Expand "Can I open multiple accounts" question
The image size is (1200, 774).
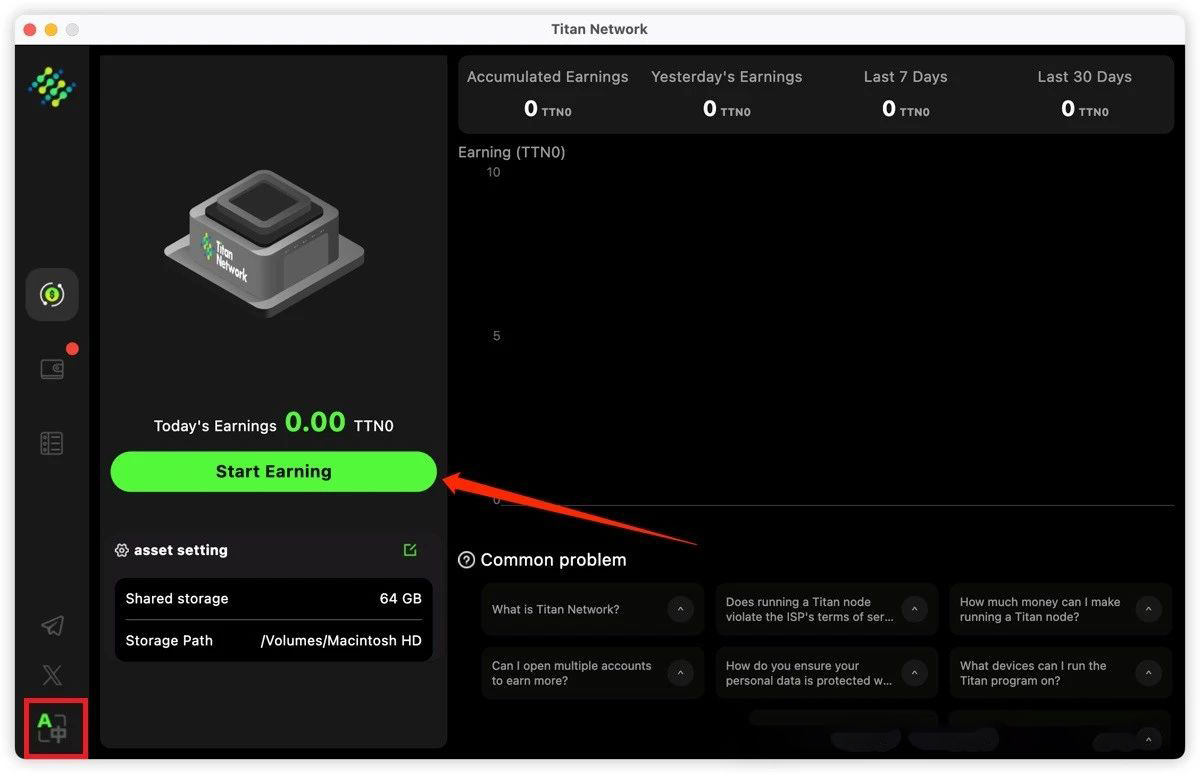[680, 673]
